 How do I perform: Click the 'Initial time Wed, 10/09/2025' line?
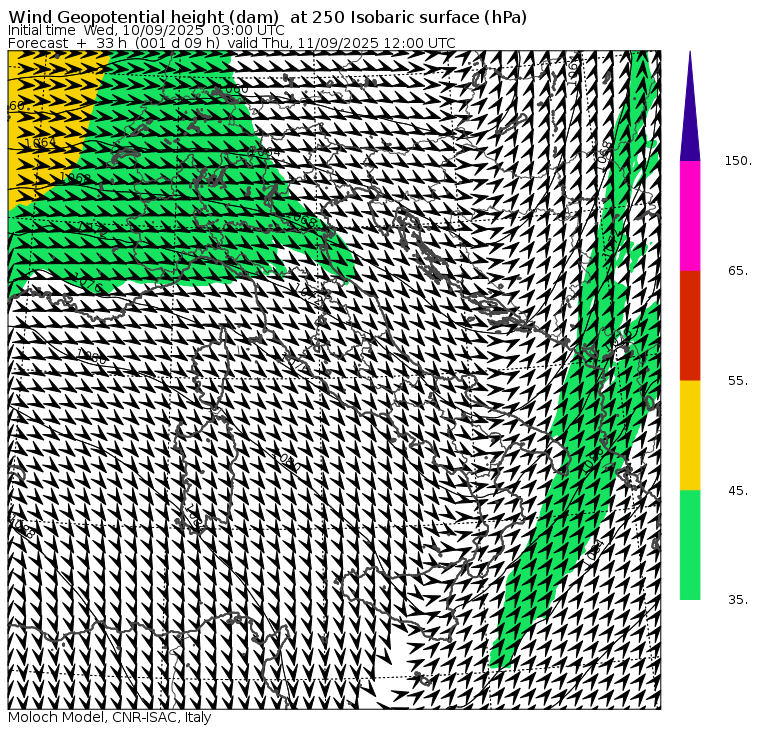pyautogui.click(x=146, y=30)
